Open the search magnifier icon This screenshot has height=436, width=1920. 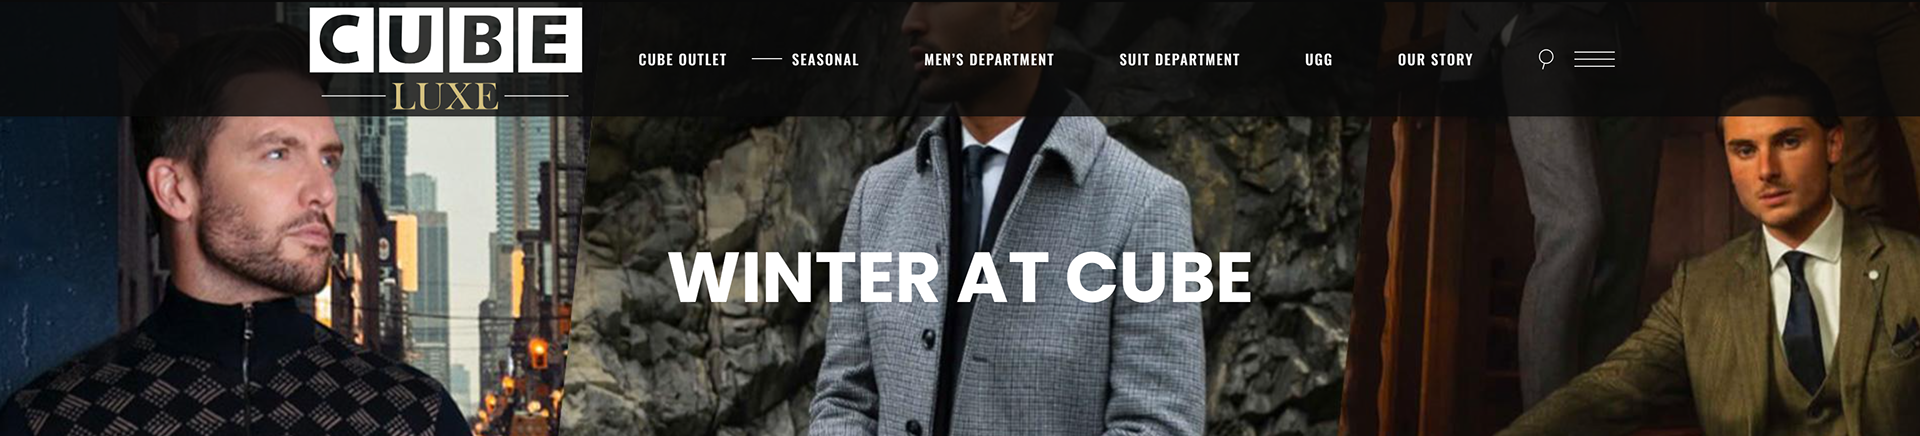tap(1545, 59)
